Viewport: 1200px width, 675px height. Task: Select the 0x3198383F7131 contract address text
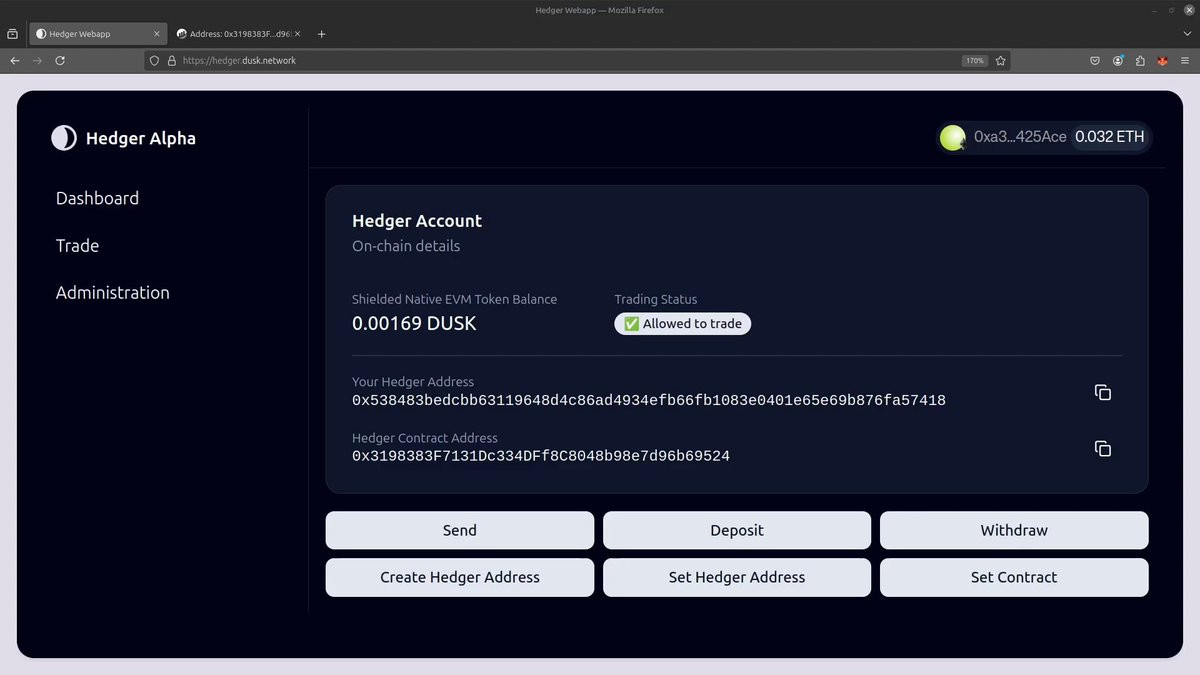pos(541,456)
